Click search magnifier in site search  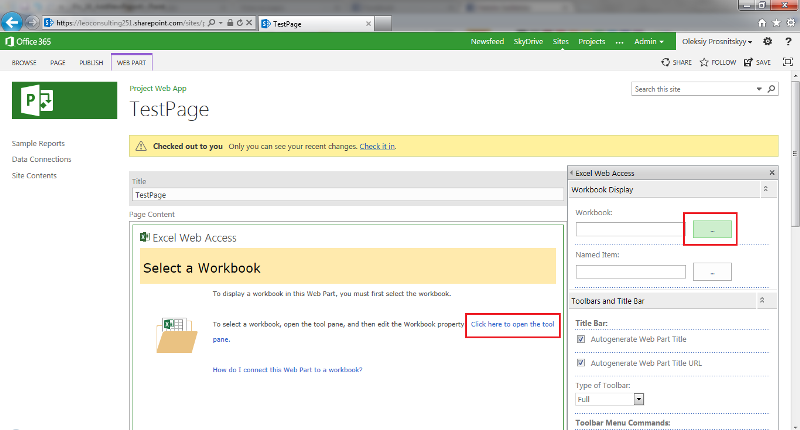coord(771,89)
